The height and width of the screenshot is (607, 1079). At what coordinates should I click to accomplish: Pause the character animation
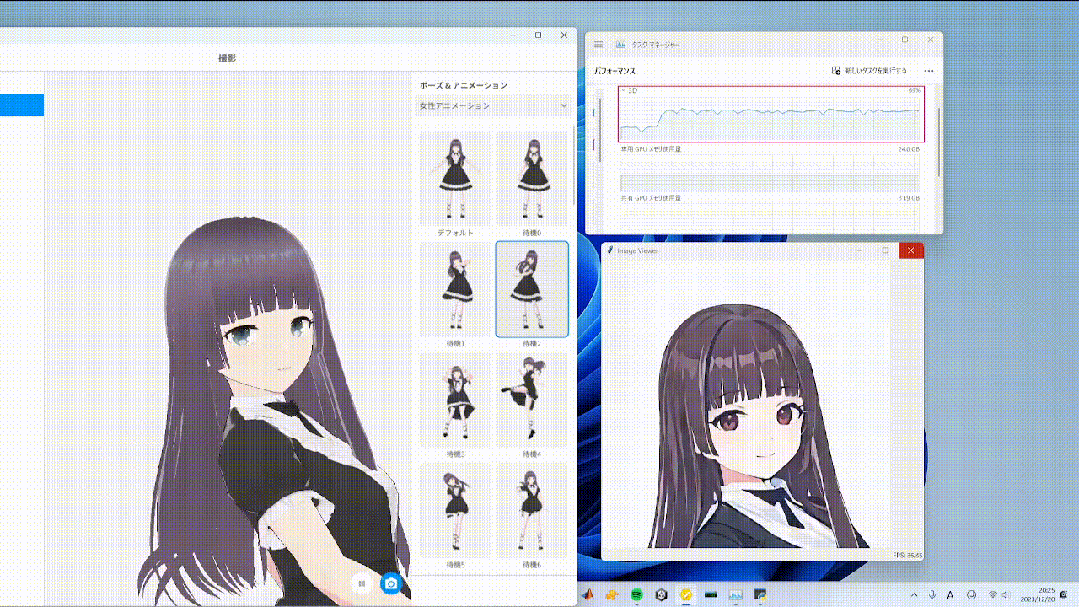(x=362, y=583)
